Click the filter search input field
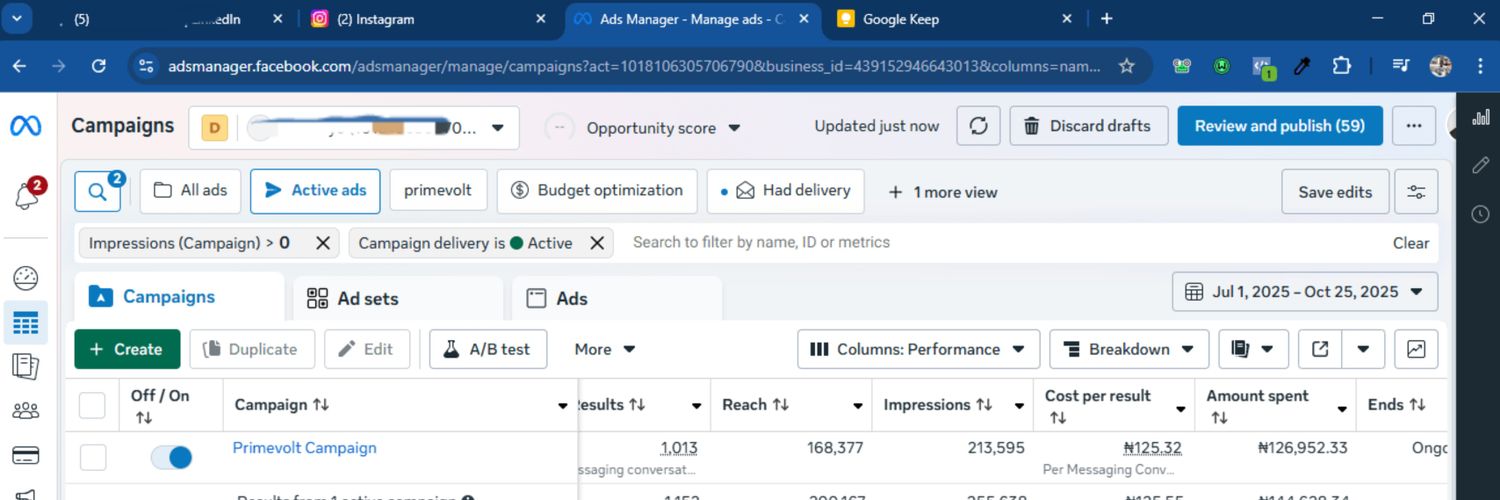Screen dimensions: 1500x500 point(1000,242)
